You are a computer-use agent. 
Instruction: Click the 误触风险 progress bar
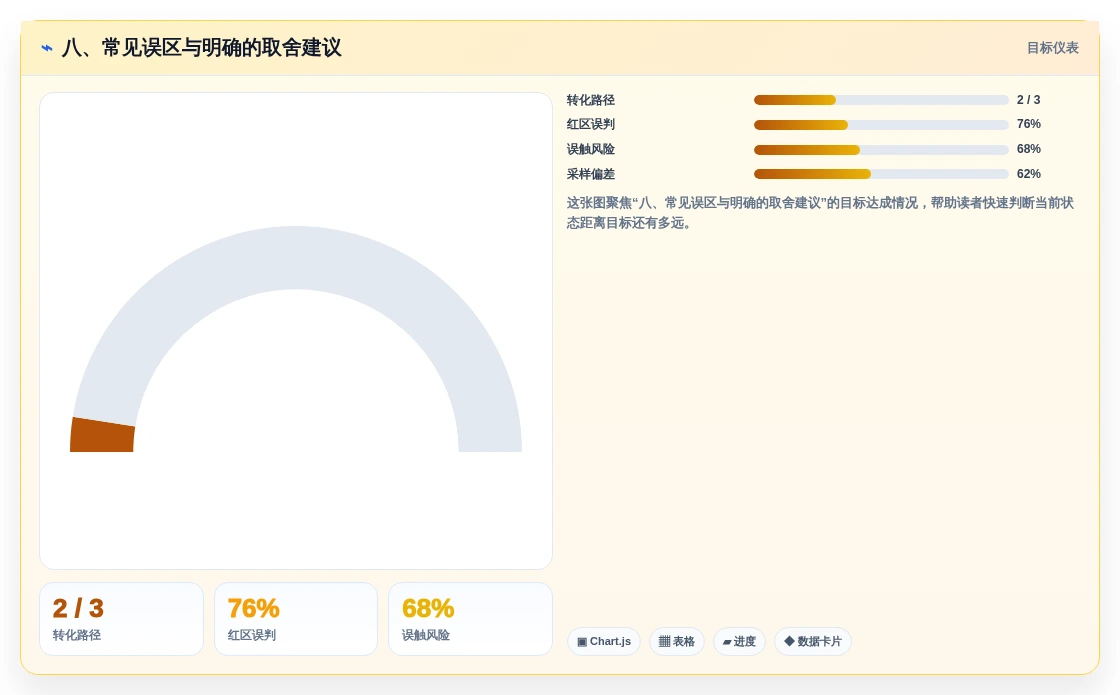(881, 150)
